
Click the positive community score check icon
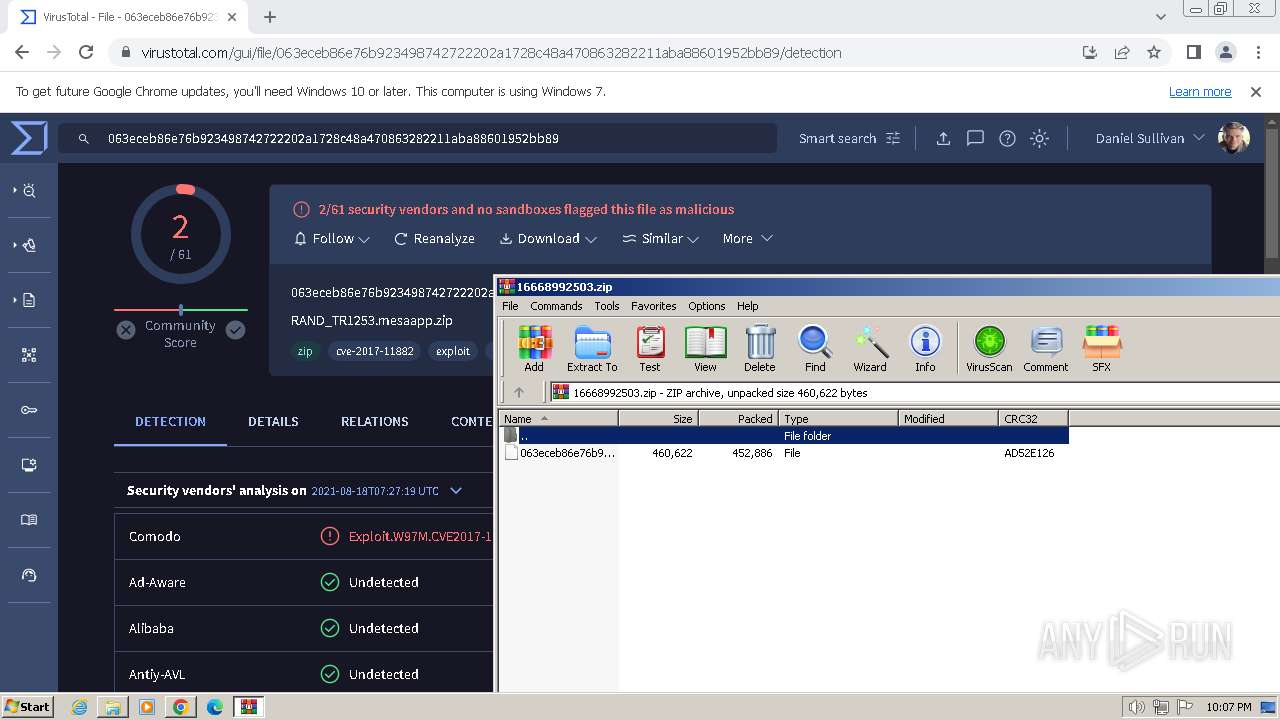pos(235,330)
